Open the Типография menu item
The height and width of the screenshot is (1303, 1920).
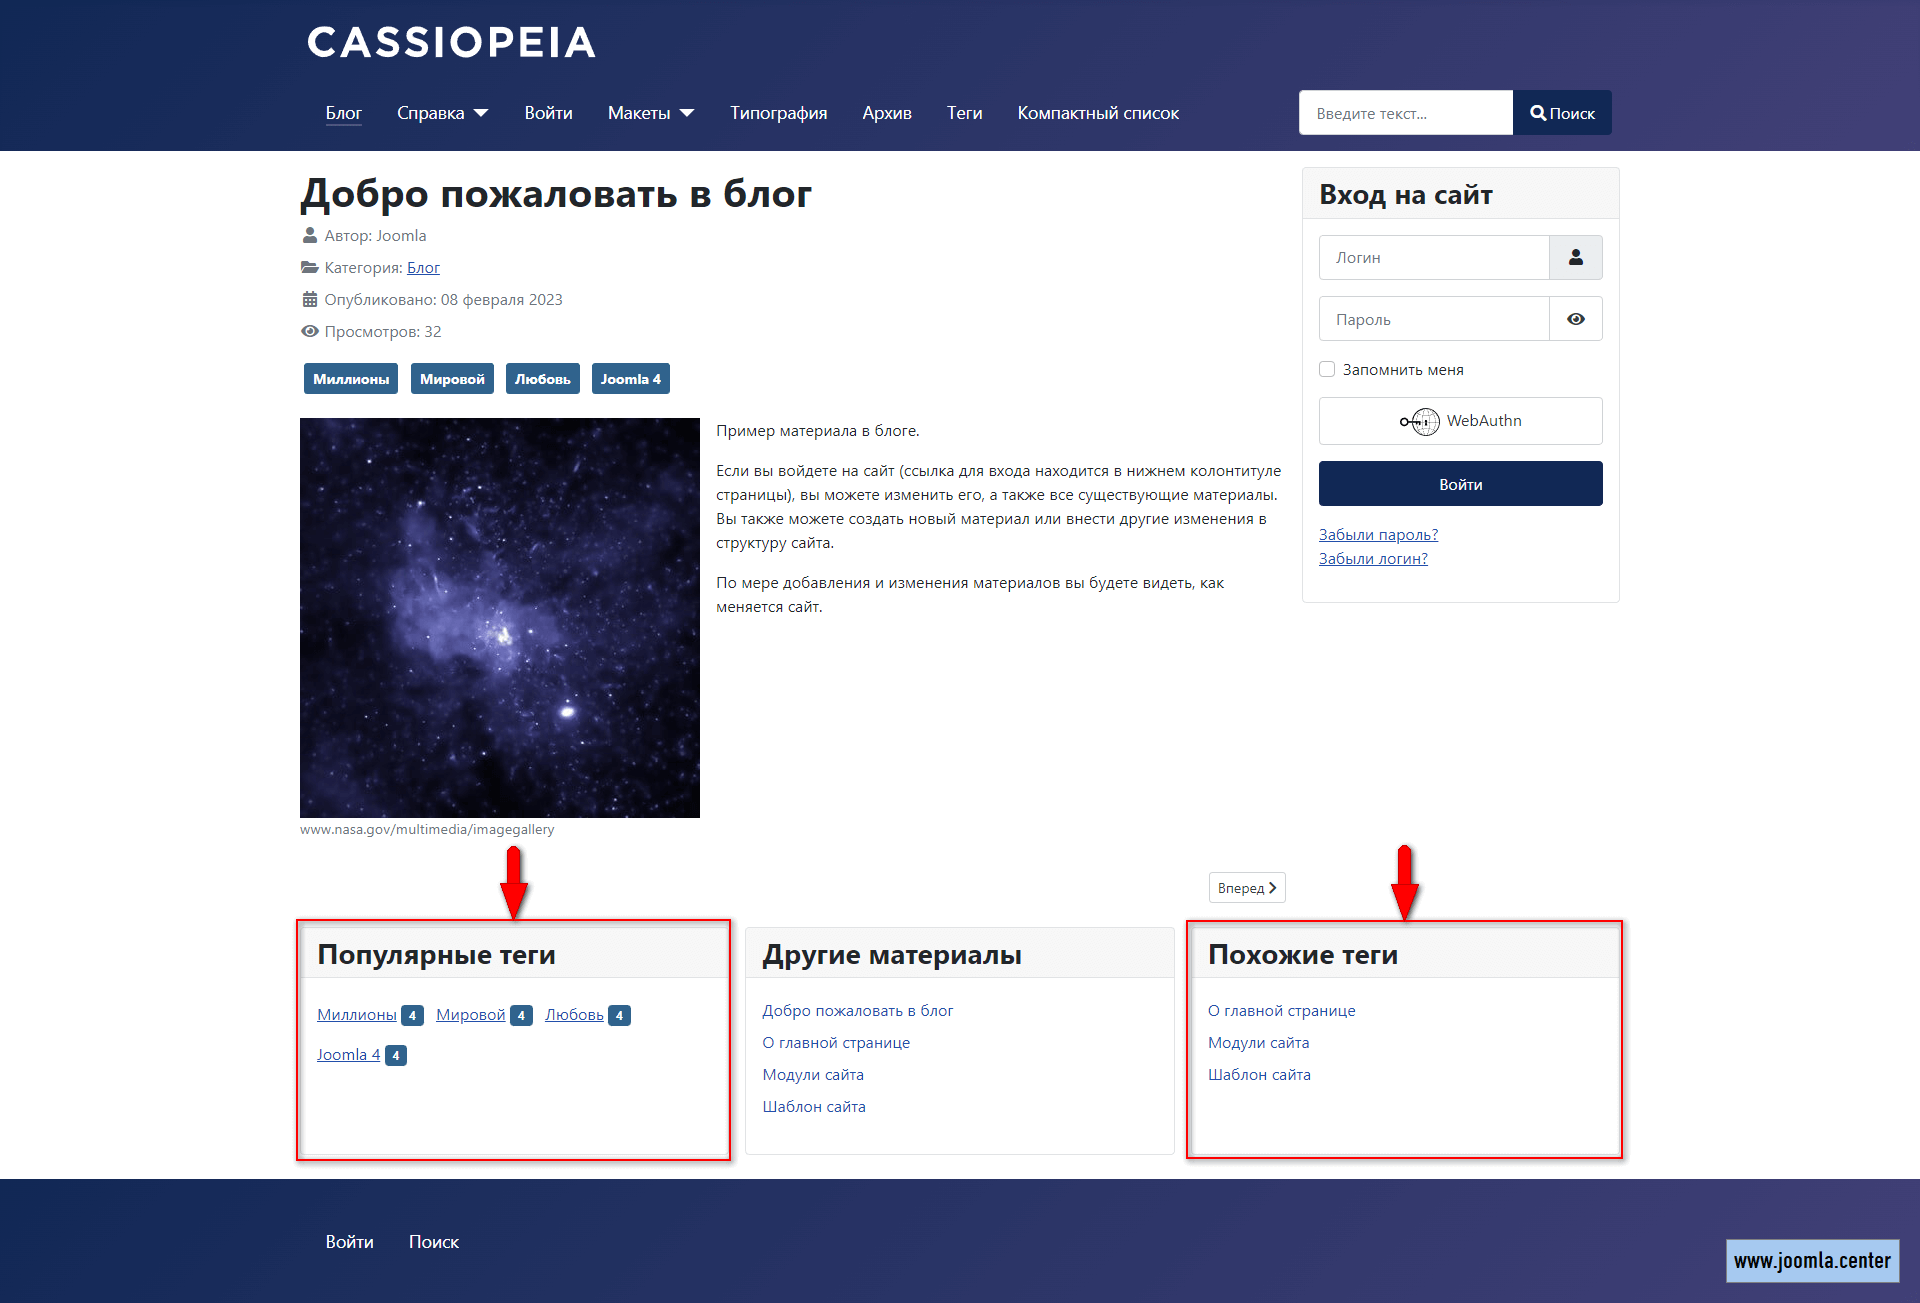[x=778, y=114]
